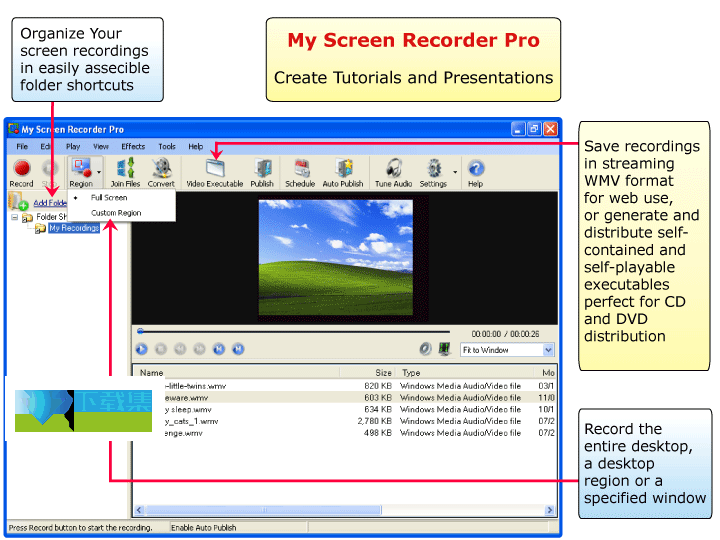720x540 pixels.
Task: Expand the Region dropdown arrow
Action: pyautogui.click(x=99, y=173)
